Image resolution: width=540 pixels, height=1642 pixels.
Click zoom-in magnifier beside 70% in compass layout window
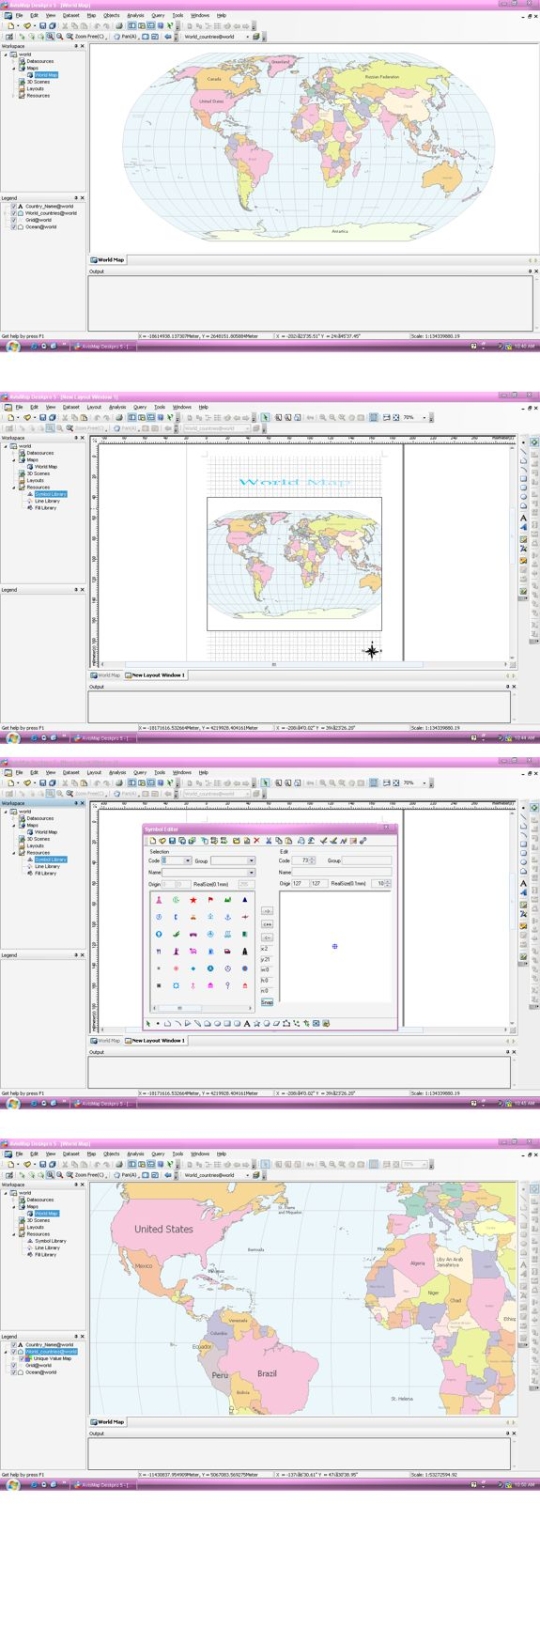tap(323, 417)
